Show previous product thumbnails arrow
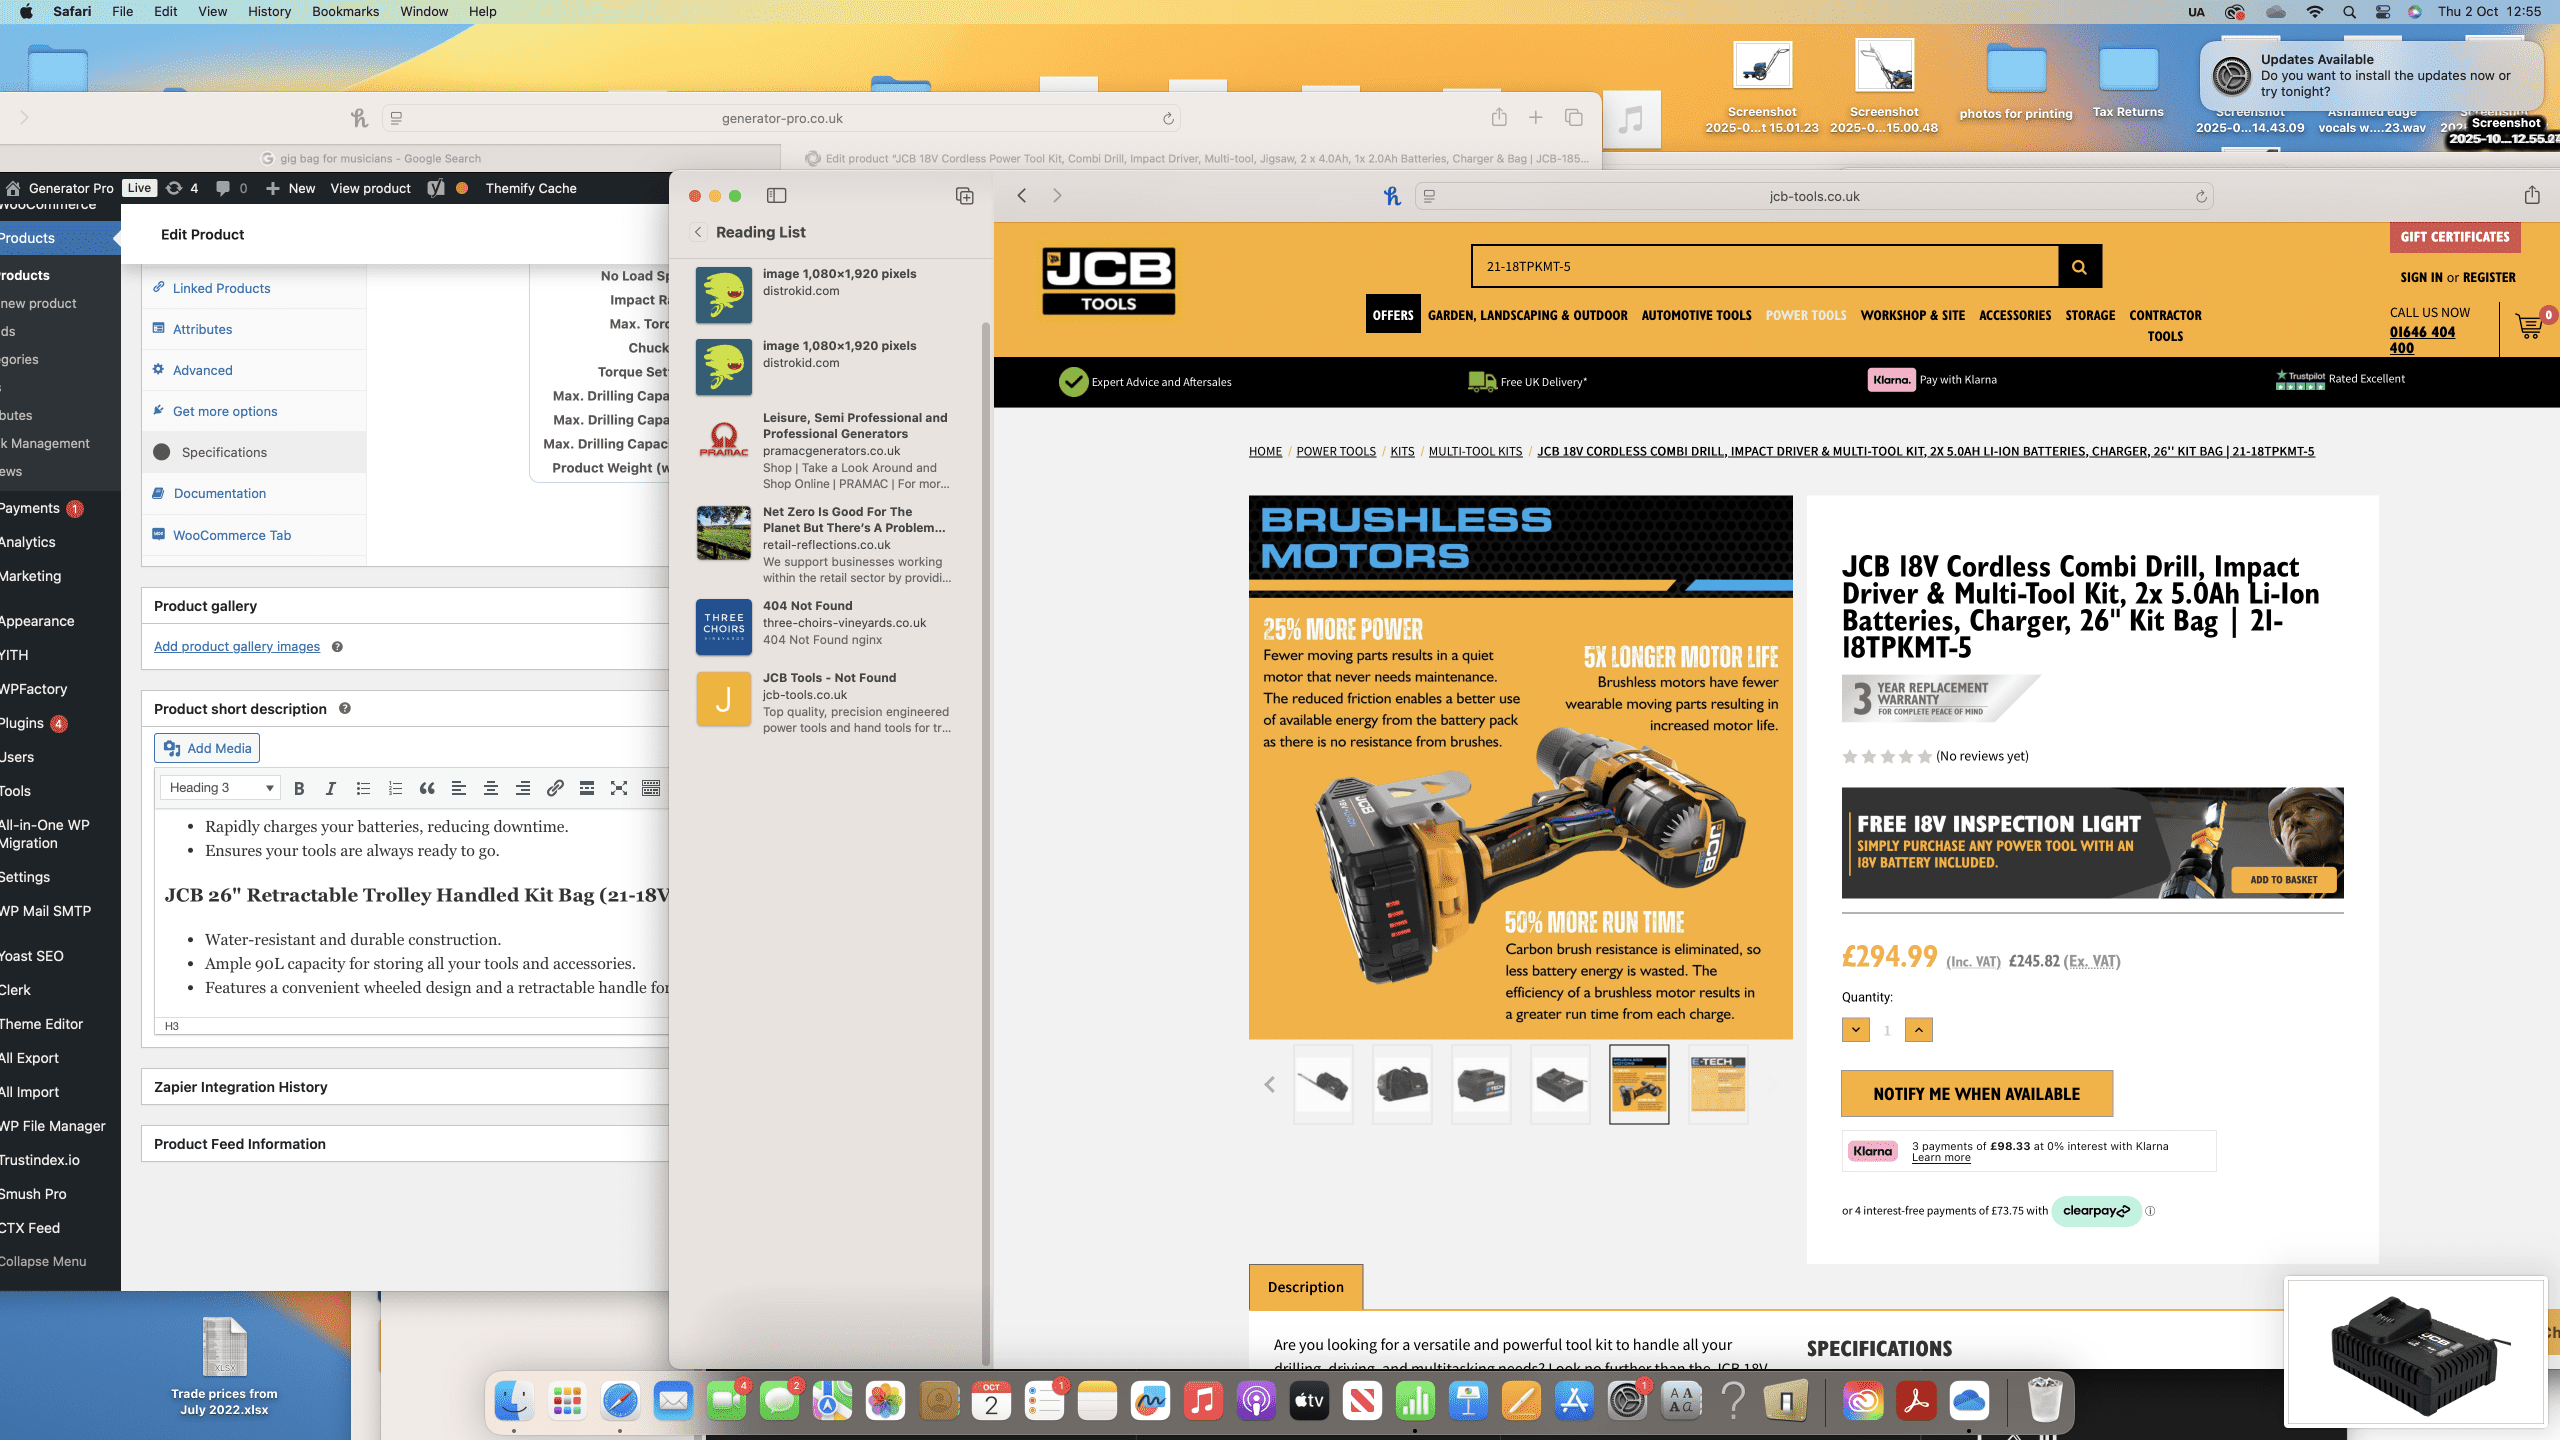 coord(1269,1084)
